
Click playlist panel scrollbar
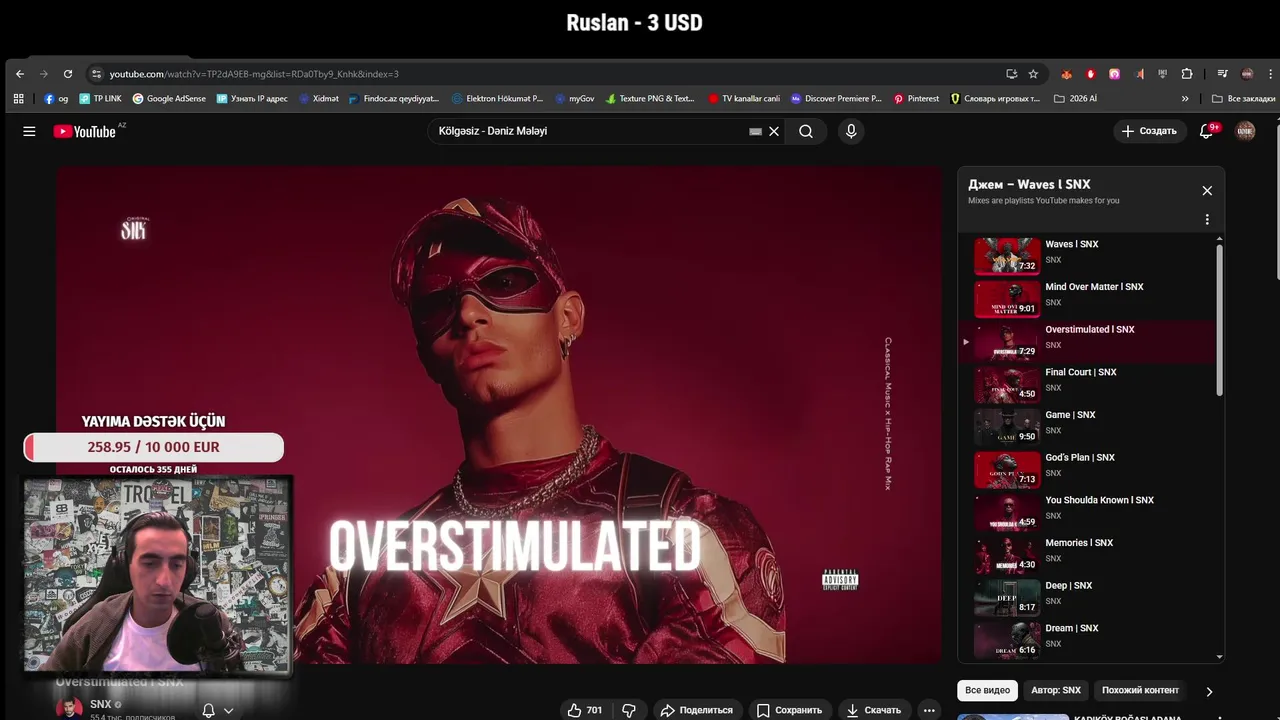[1219, 320]
